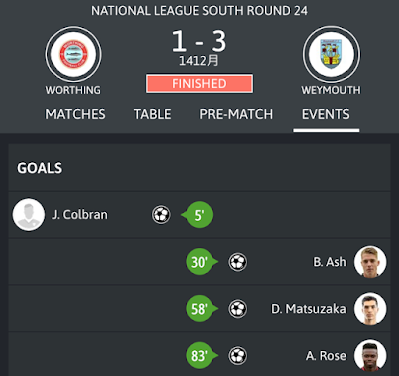Image resolution: width=399 pixels, height=376 pixels.
Task: Open D. Matsuzaka player name link
Action: pyautogui.click(x=309, y=309)
